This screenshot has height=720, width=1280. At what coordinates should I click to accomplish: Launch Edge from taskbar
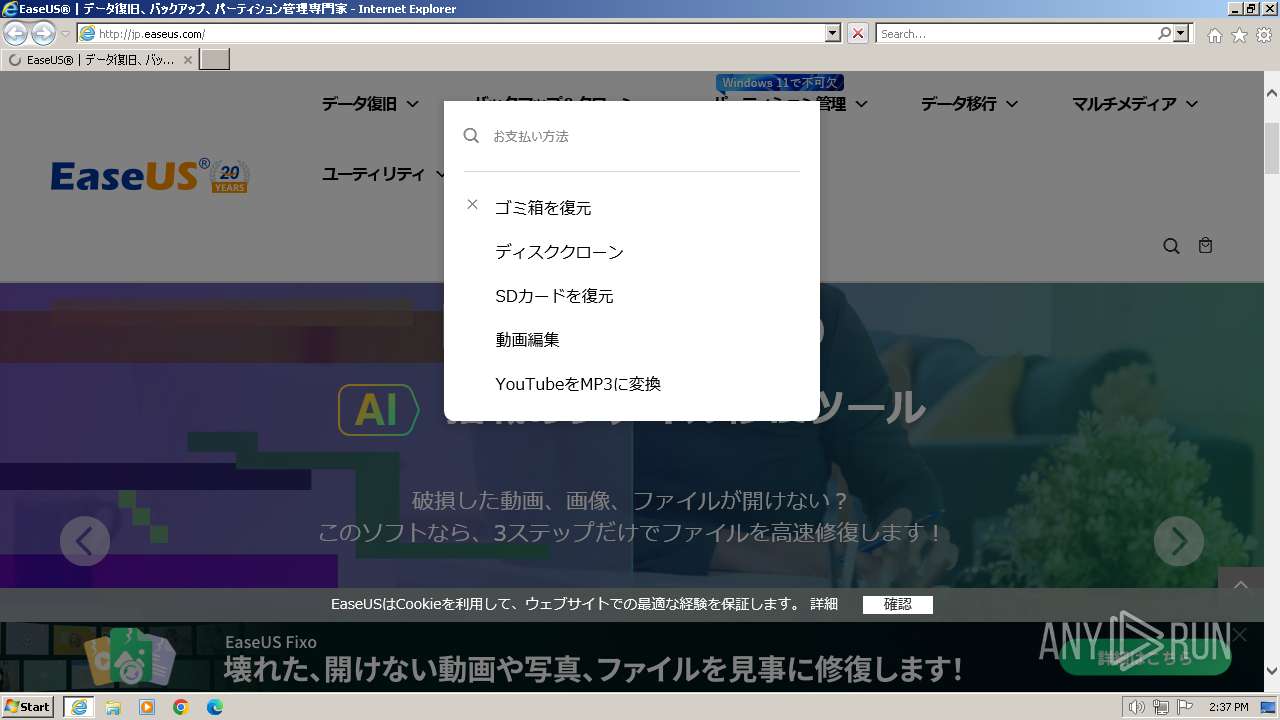pyautogui.click(x=215, y=707)
